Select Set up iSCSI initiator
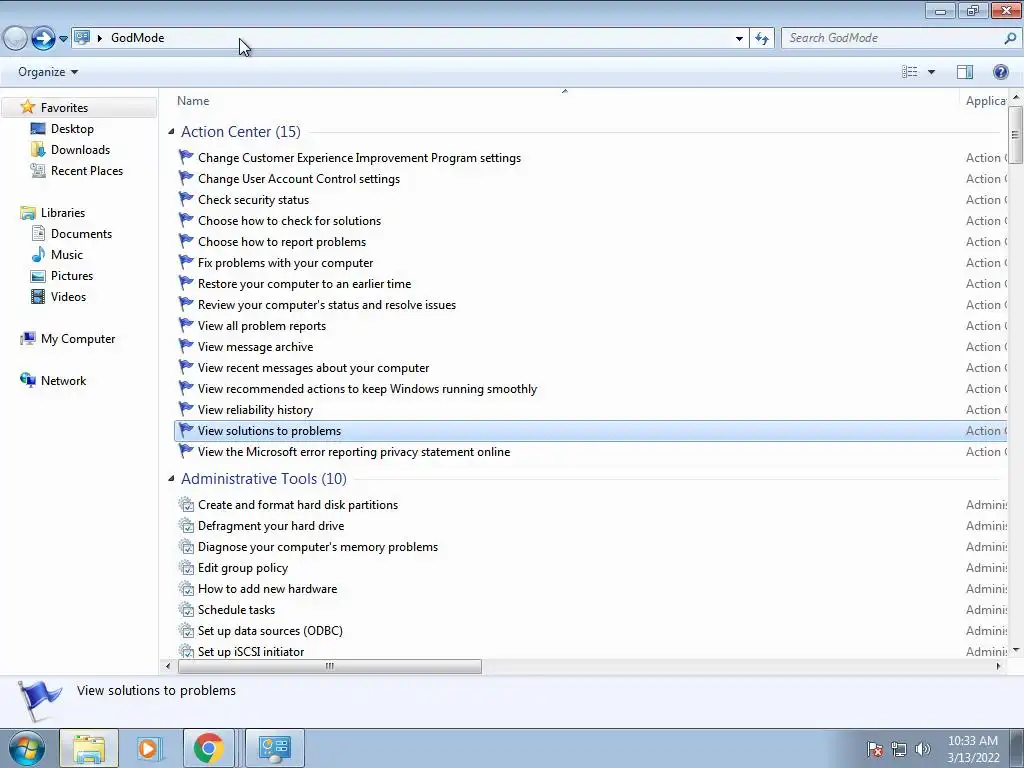The image size is (1024, 768). click(251, 652)
